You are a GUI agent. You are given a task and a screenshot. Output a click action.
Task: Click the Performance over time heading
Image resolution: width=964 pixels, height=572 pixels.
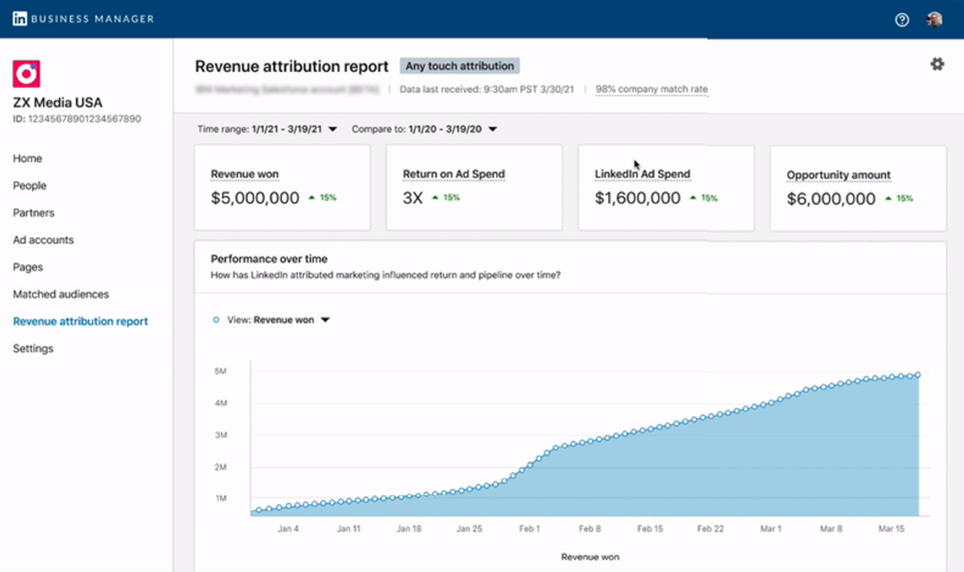(269, 259)
